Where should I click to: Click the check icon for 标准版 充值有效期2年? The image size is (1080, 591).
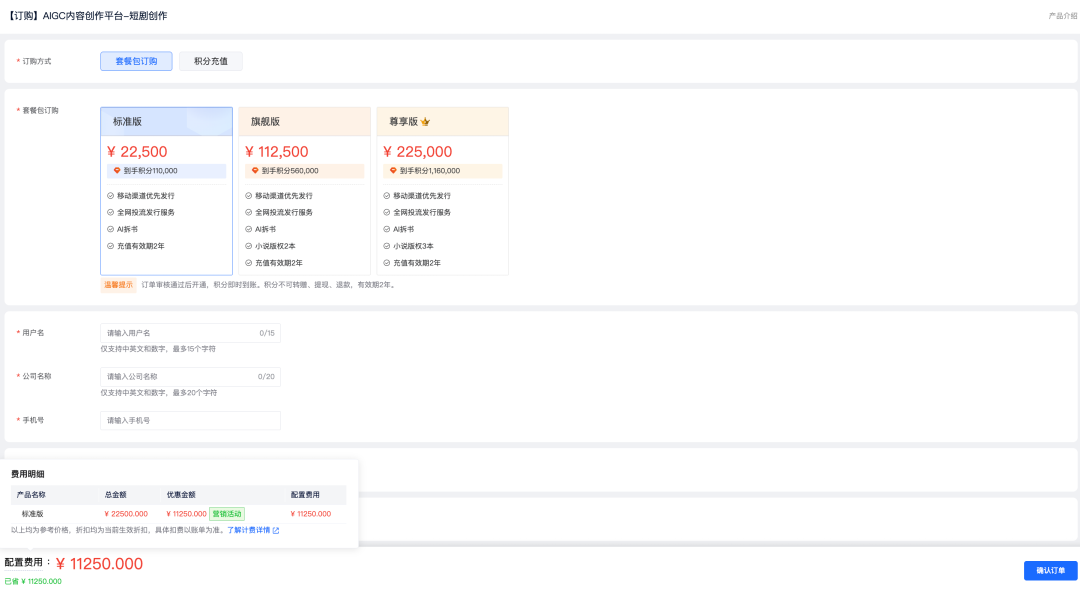(x=110, y=246)
